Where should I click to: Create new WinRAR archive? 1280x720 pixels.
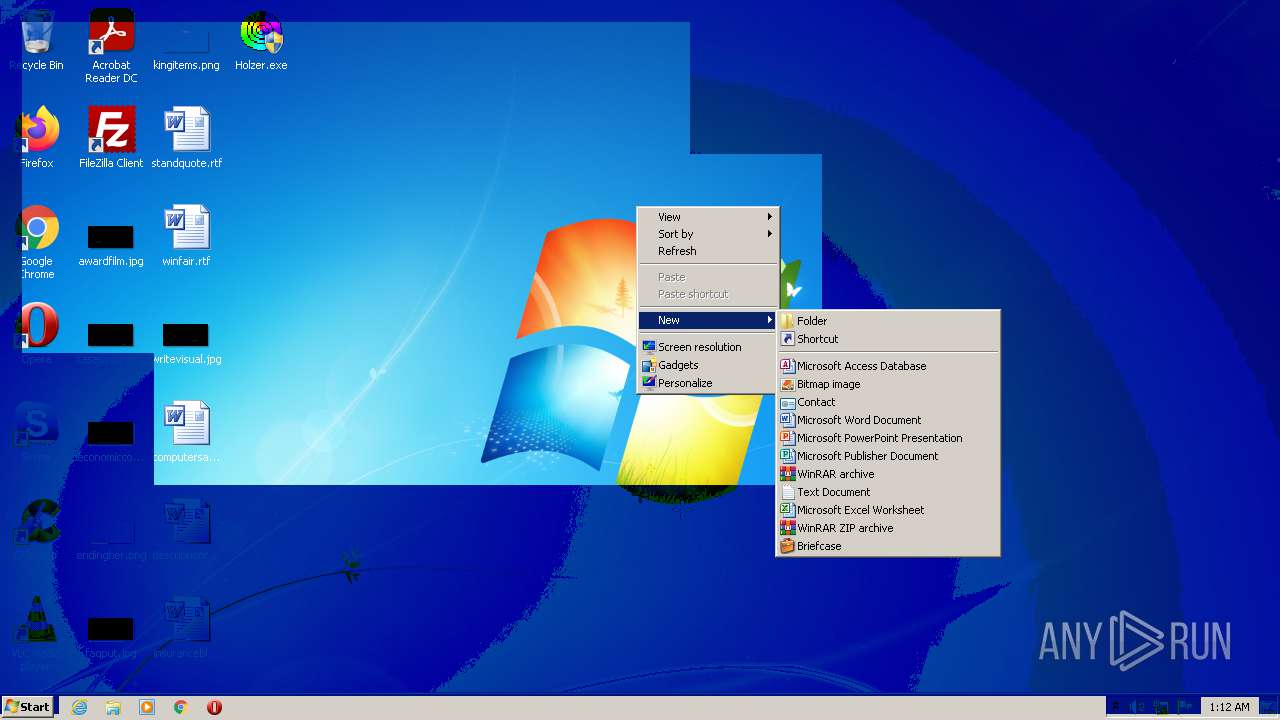[x=888, y=474]
